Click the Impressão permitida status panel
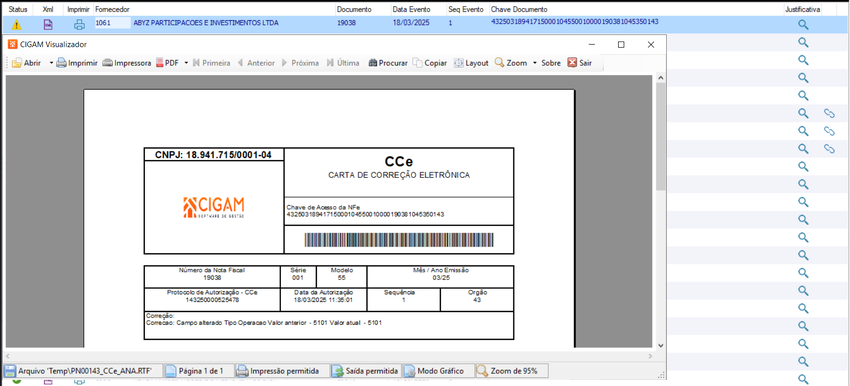This screenshot has height=386, width=850. (x=281, y=371)
